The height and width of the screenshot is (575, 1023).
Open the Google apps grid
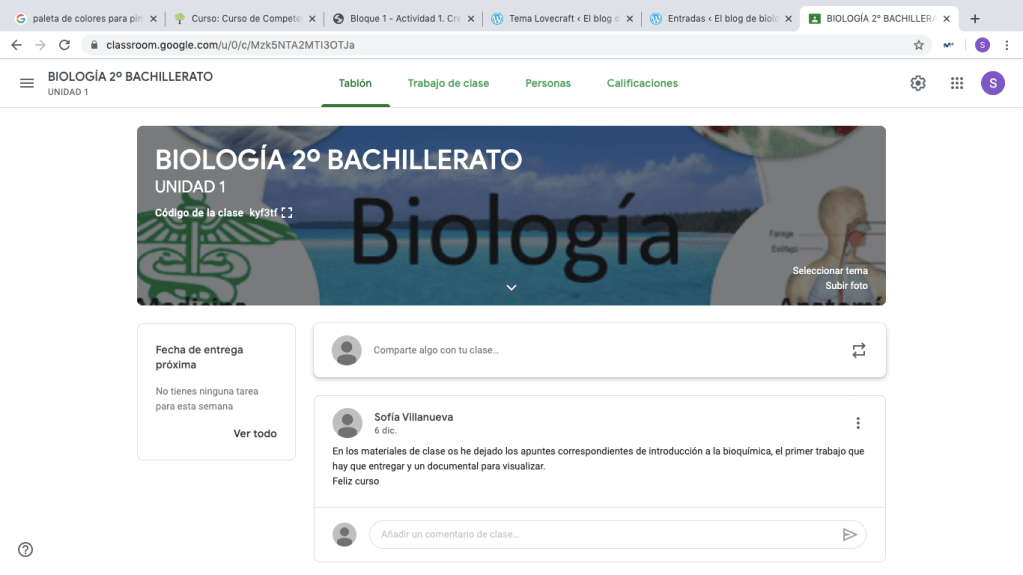(956, 83)
